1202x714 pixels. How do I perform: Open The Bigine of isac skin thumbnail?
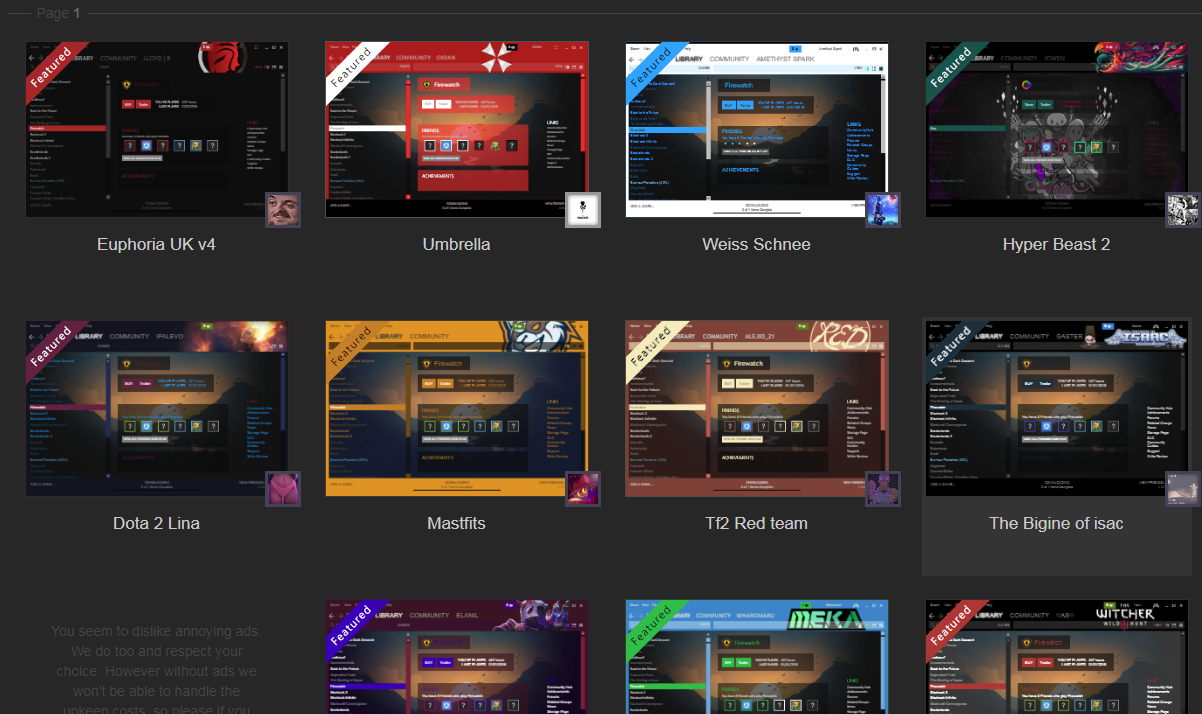click(x=1057, y=408)
